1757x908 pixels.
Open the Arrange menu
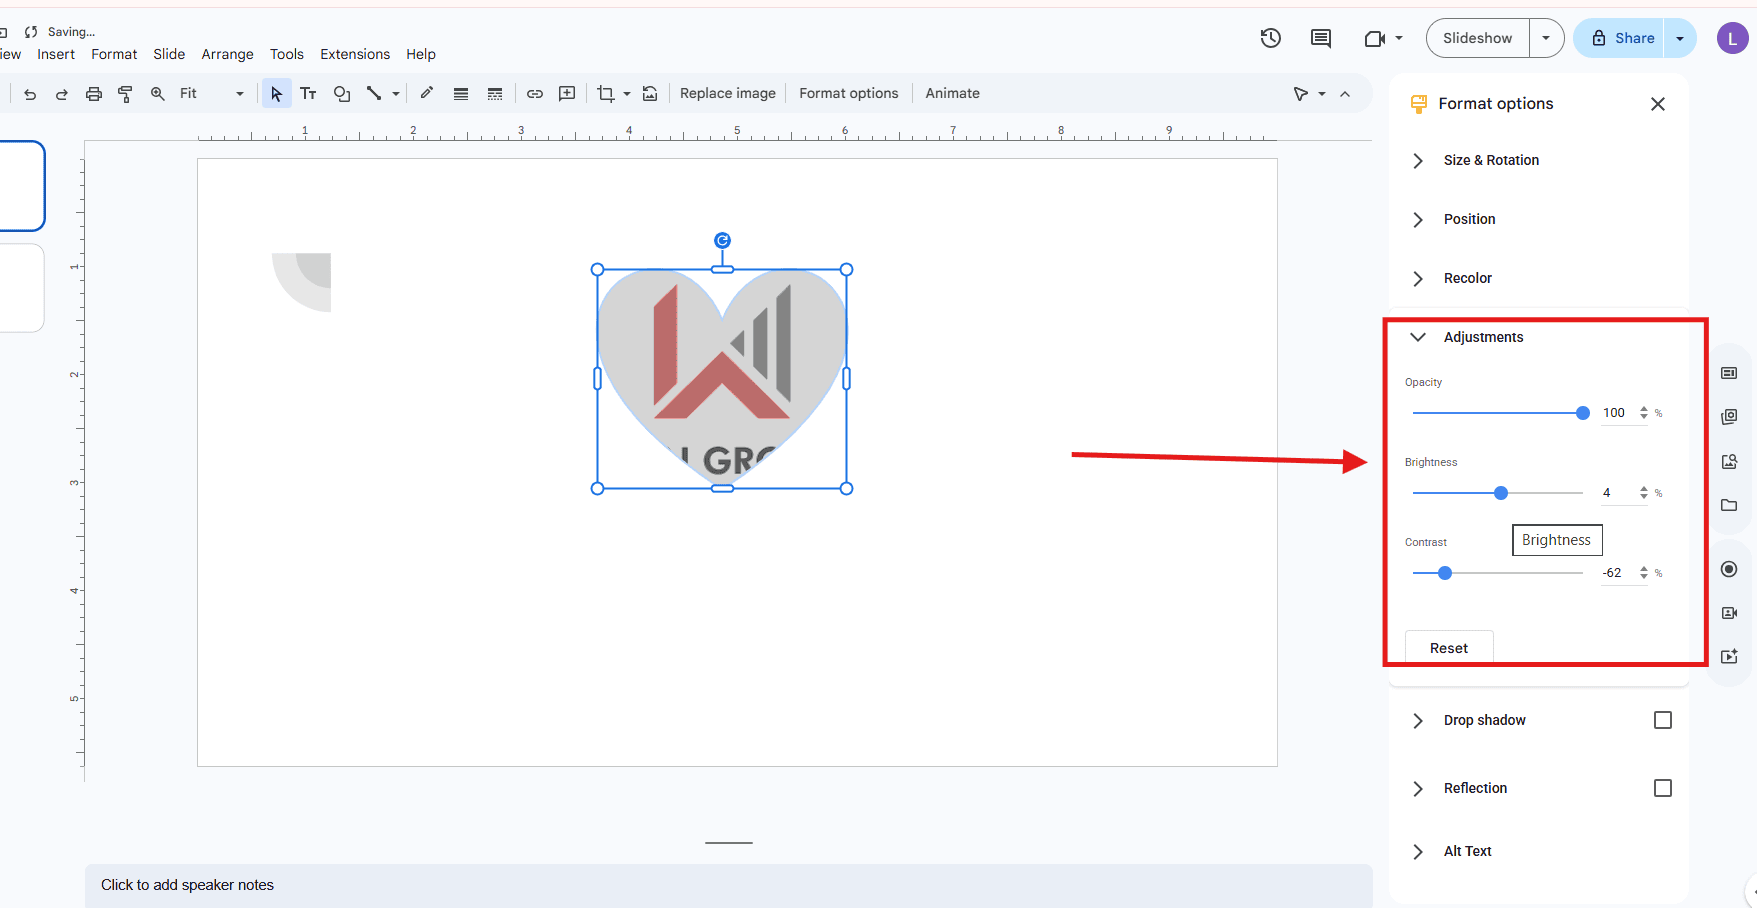[x=227, y=54]
